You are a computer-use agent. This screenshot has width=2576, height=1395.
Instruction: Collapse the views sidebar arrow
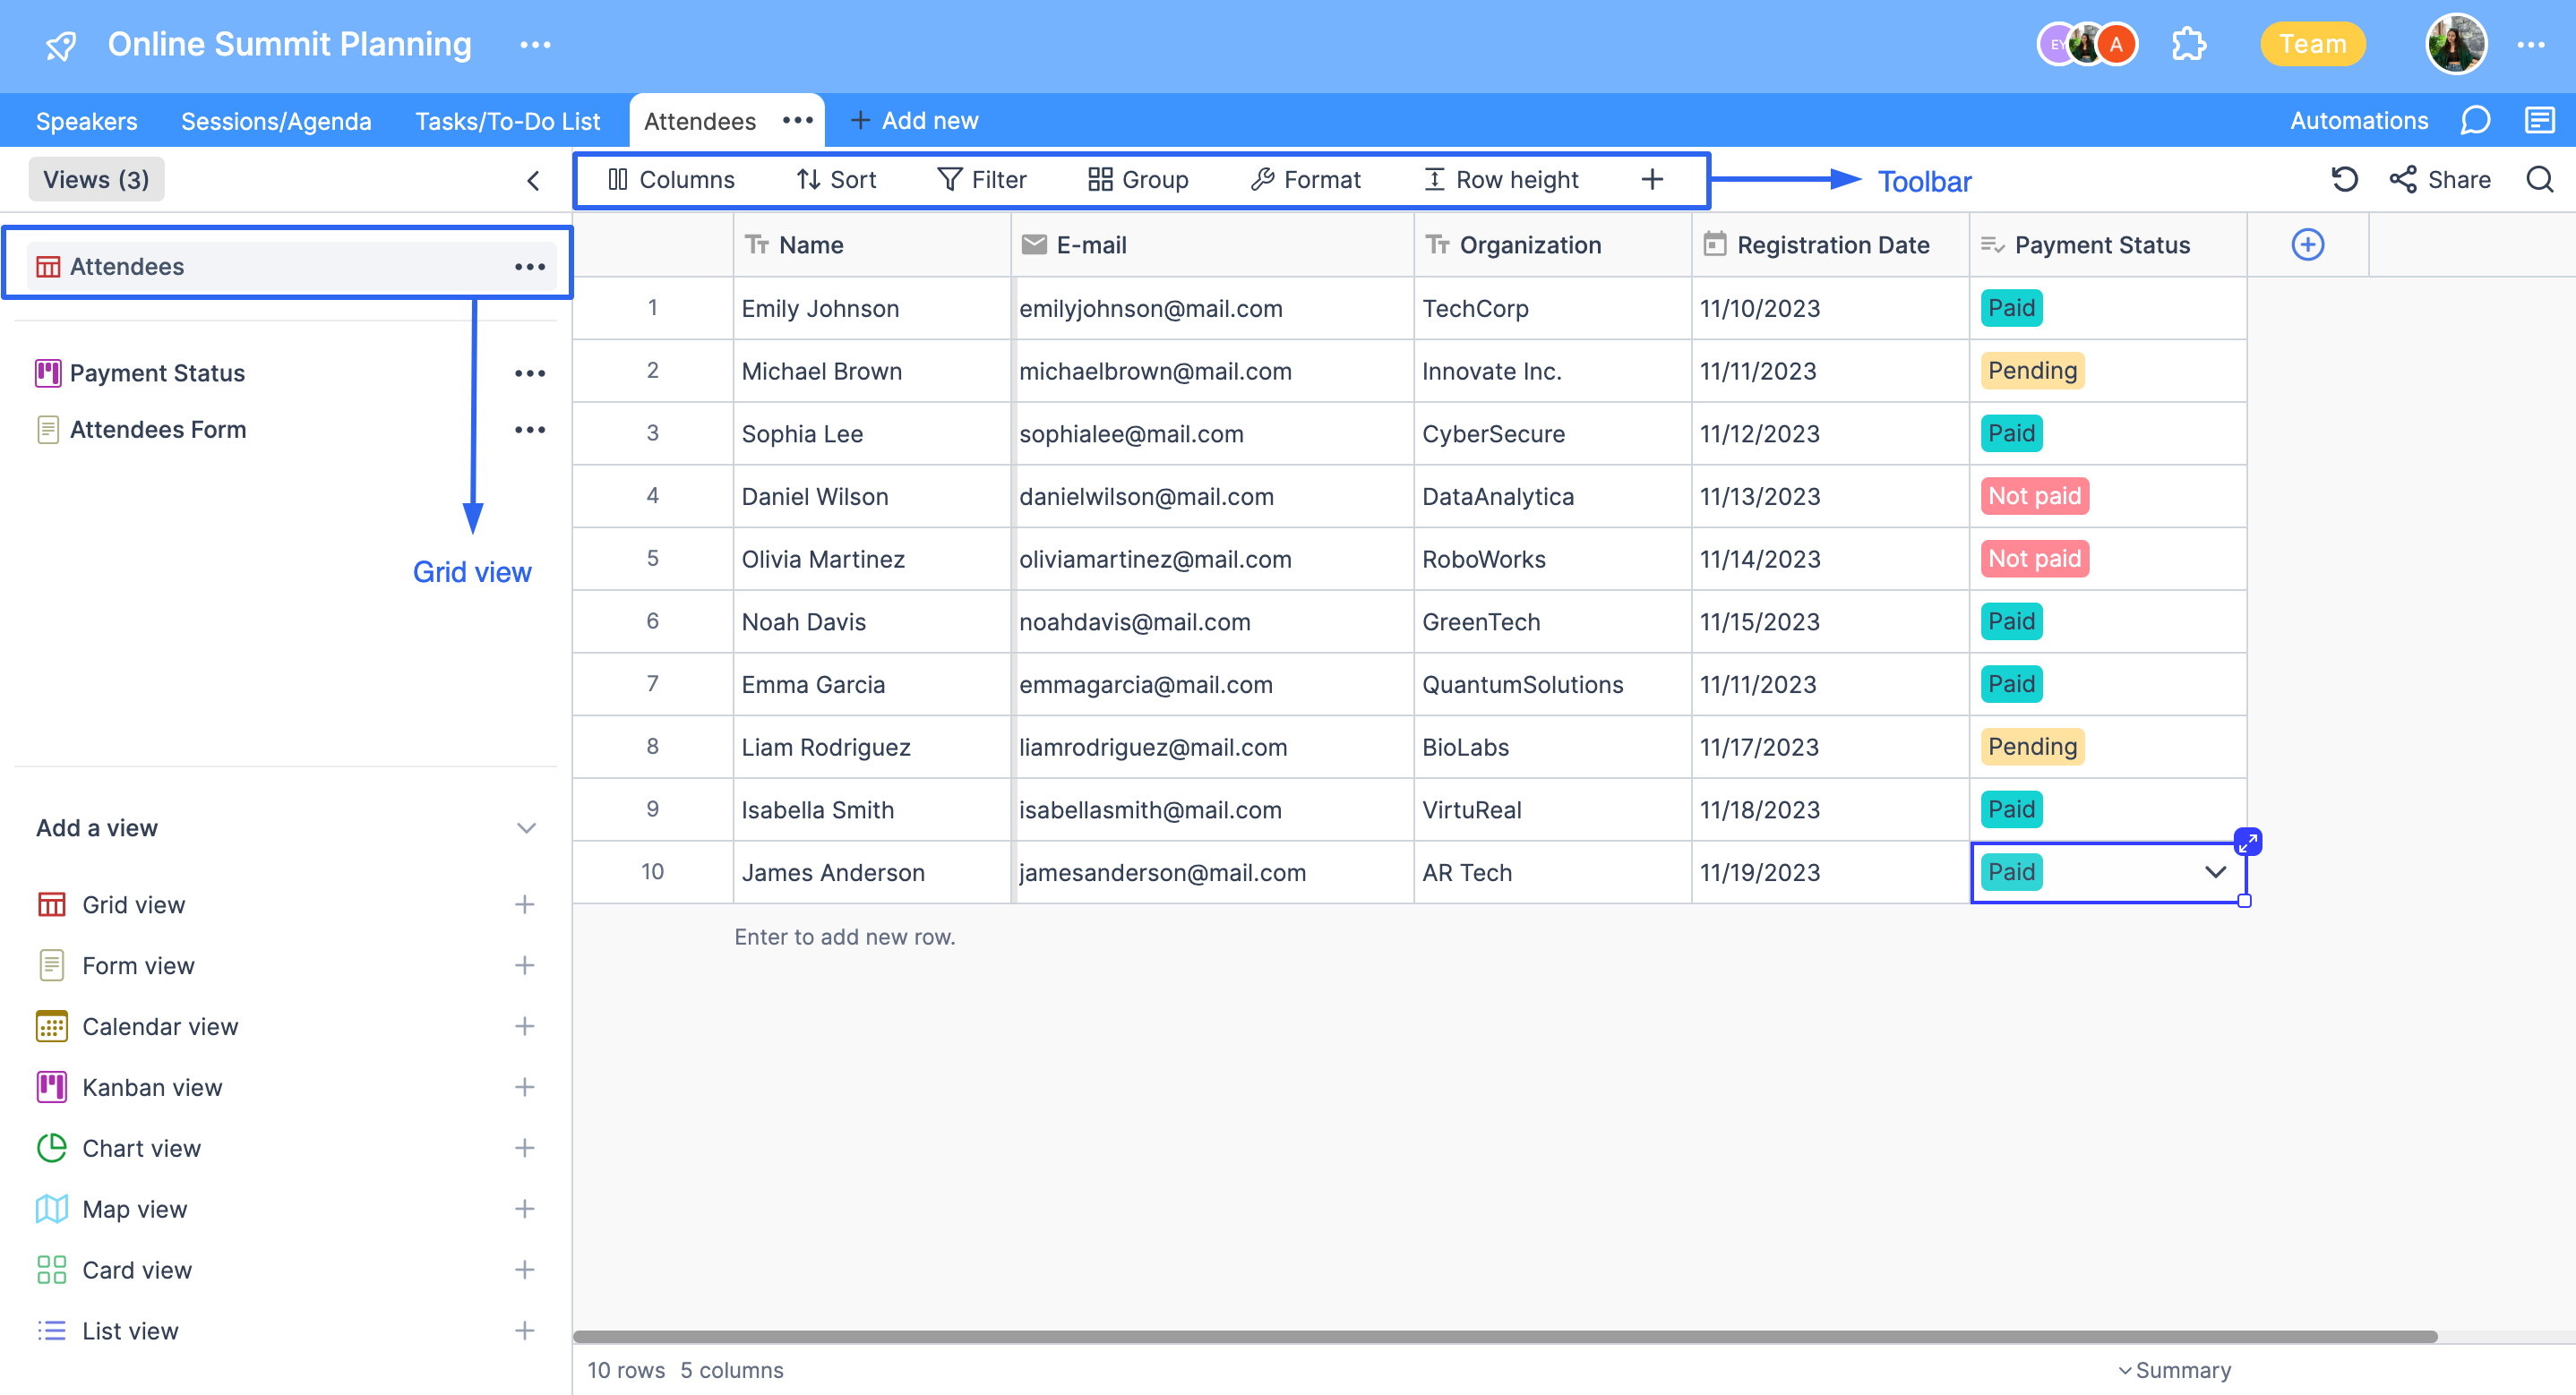533,180
